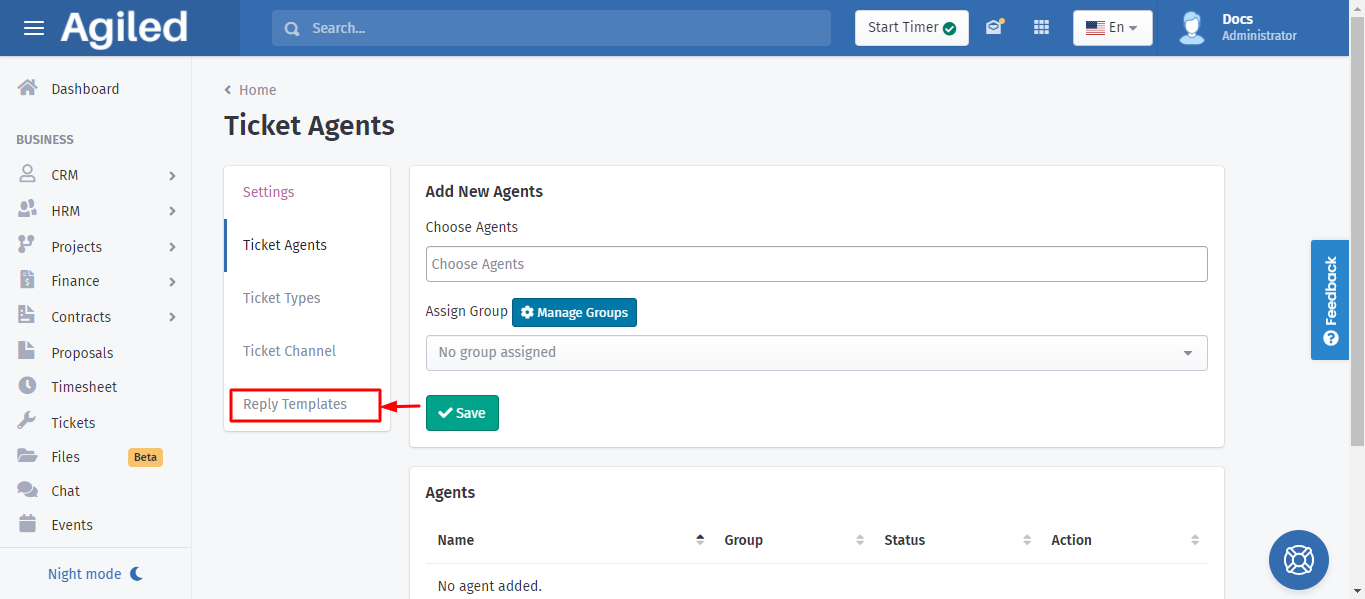Open the No group assigned dropdown
This screenshot has height=599, width=1365.
(x=816, y=353)
